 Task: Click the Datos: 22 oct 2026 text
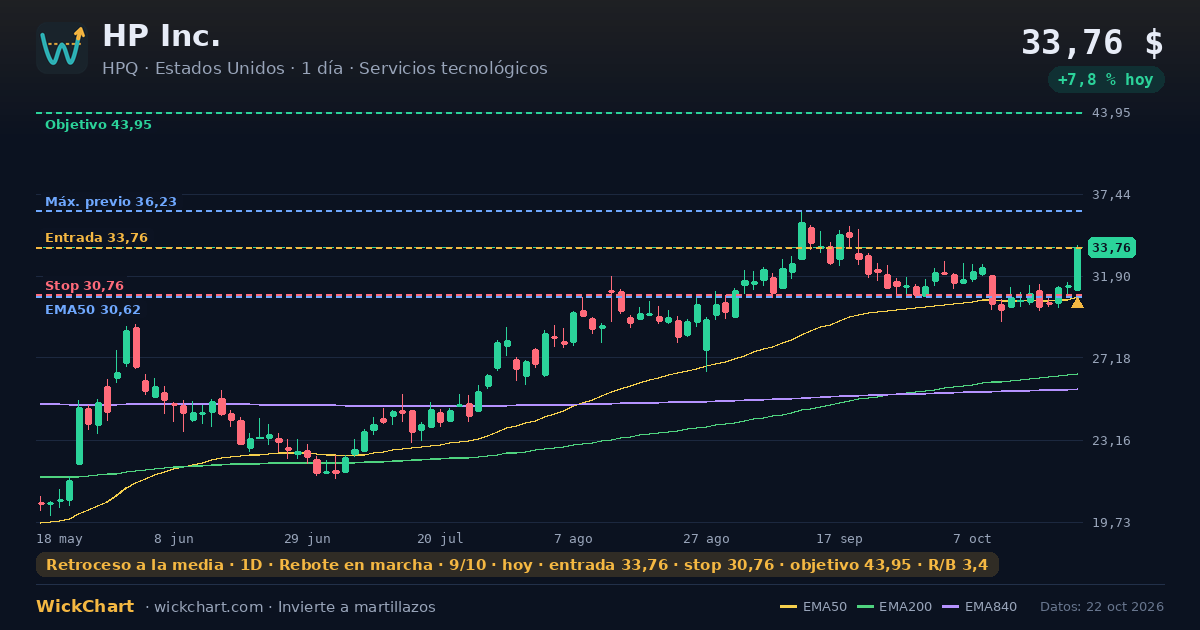pyautogui.click(x=1102, y=607)
